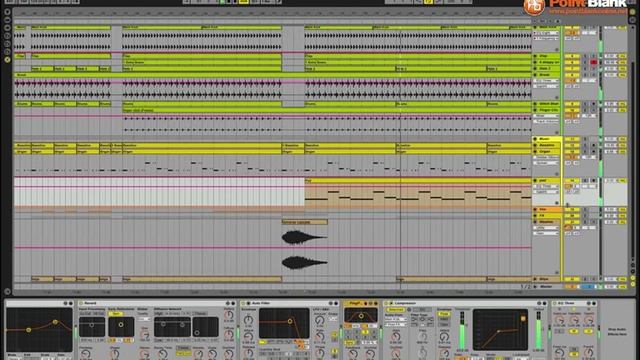Click the EQ Three GainLow knob
Image resolution: width=640 pixels, height=360 pixels.
click(560, 320)
